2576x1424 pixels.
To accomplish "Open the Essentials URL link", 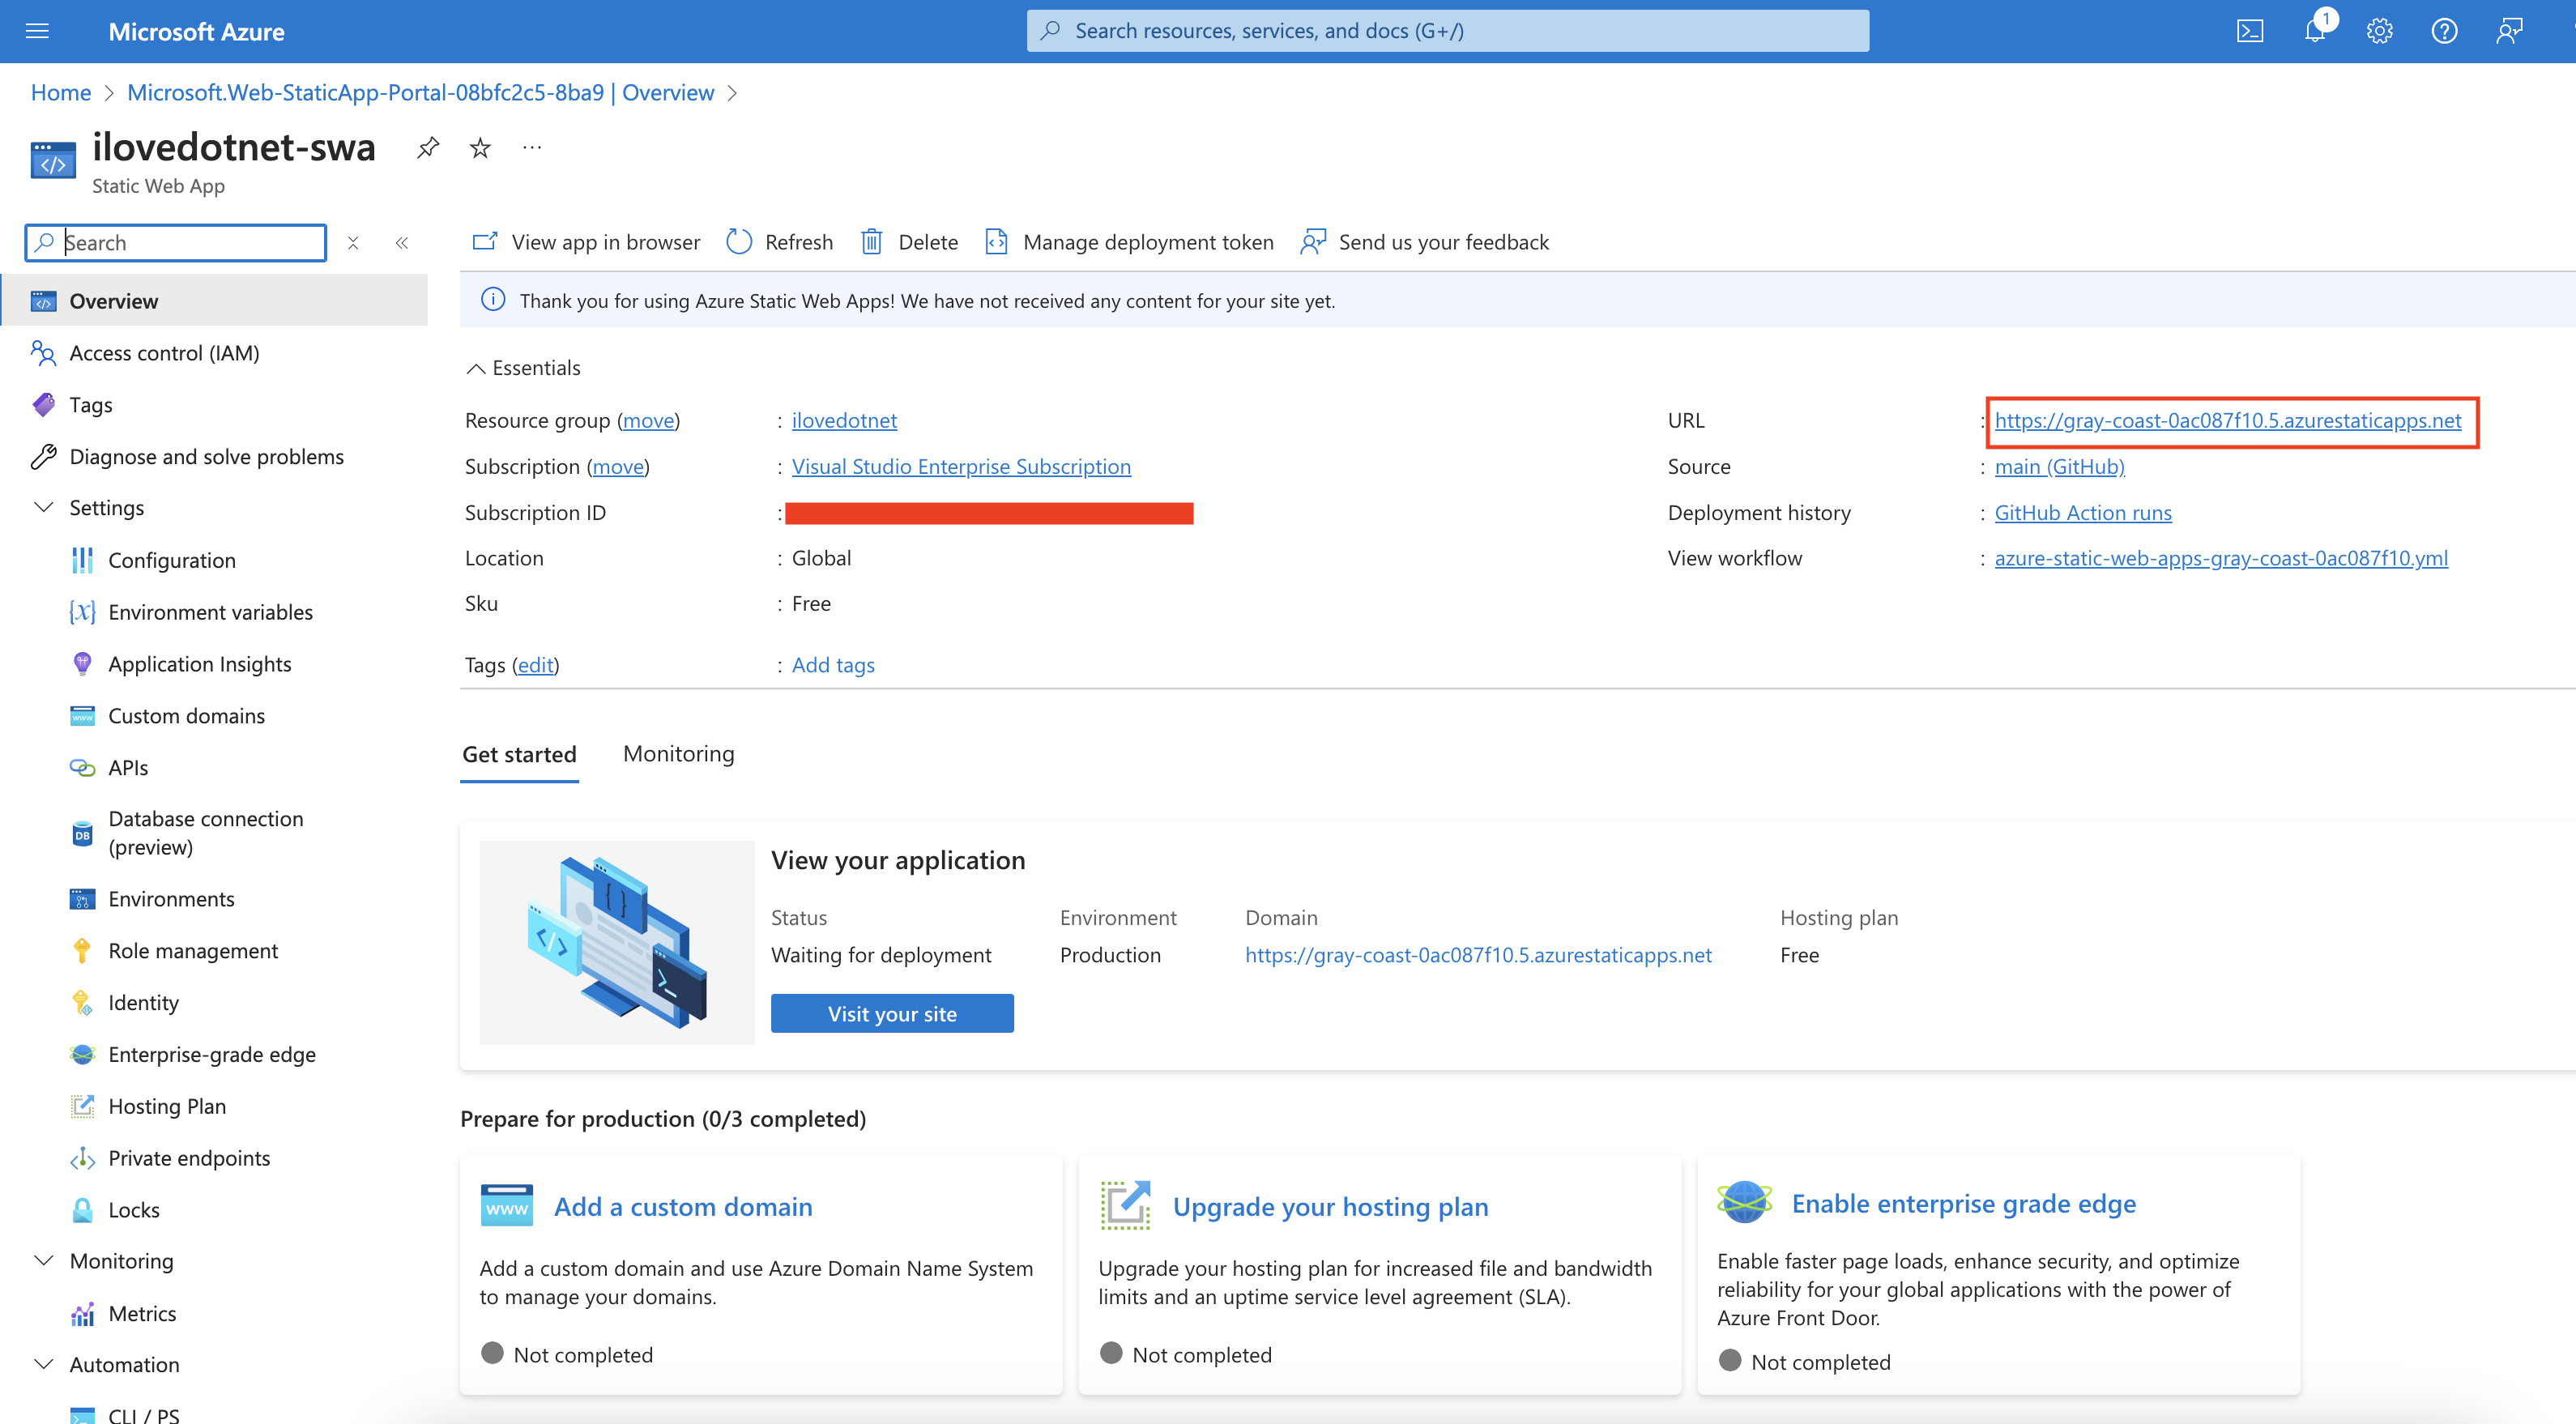I will [x=2228, y=421].
